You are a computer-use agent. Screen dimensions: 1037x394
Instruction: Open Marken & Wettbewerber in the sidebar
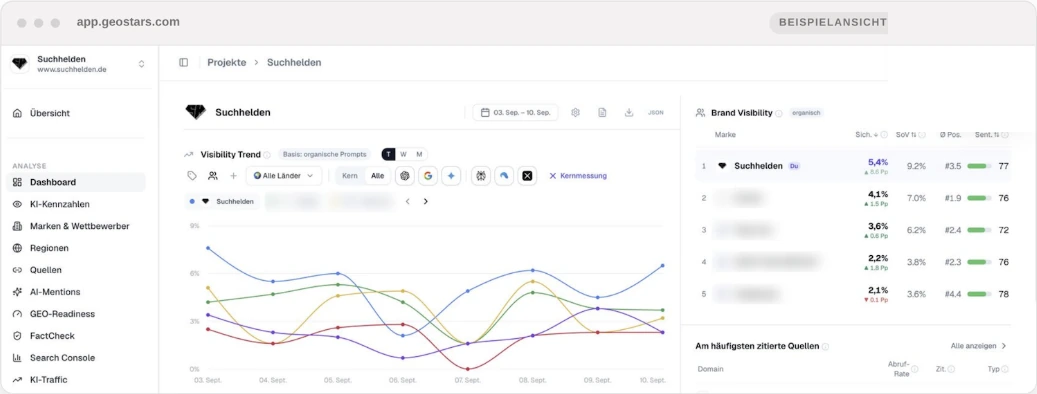pyautogui.click(x=76, y=226)
